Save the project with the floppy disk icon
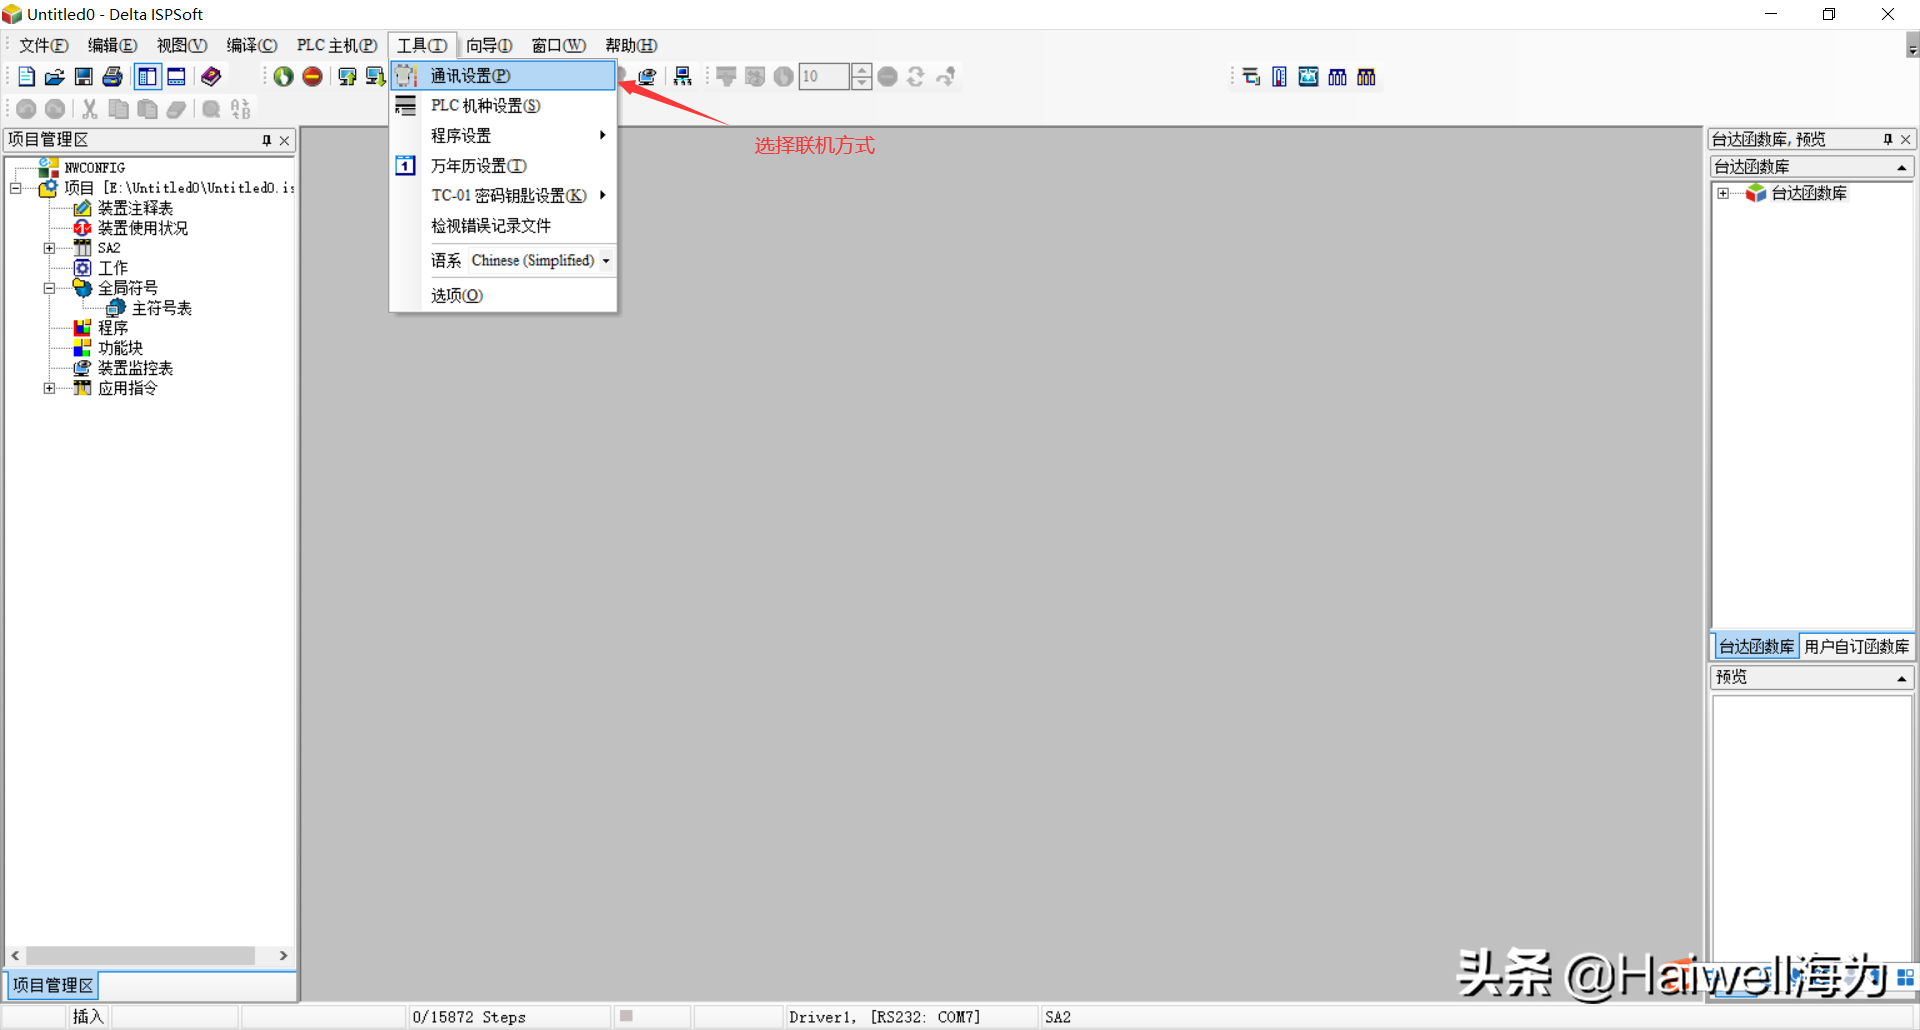This screenshot has width=1920, height=1030. (x=84, y=77)
